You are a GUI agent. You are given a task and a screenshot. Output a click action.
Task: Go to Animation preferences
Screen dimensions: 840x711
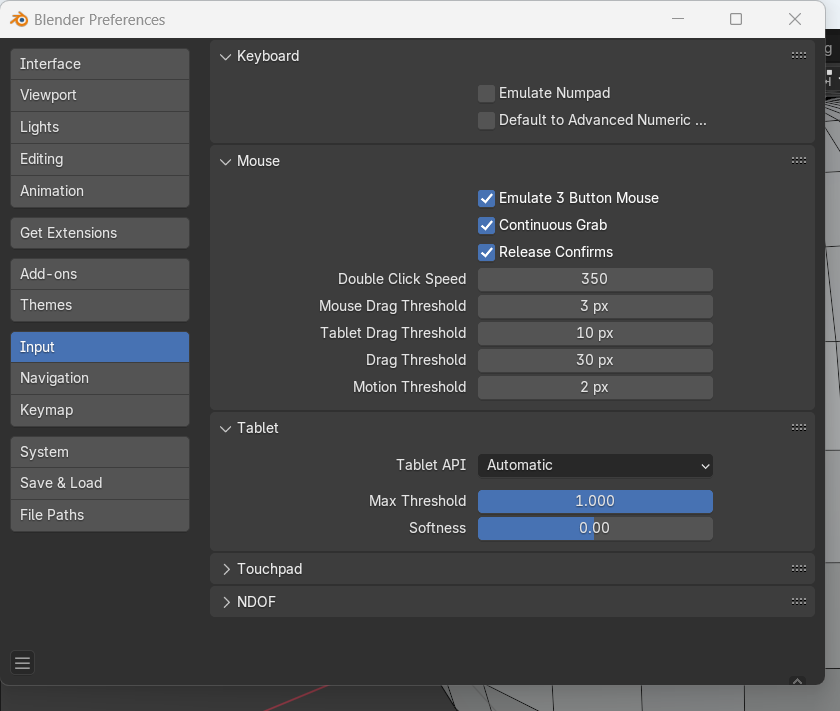(100, 191)
